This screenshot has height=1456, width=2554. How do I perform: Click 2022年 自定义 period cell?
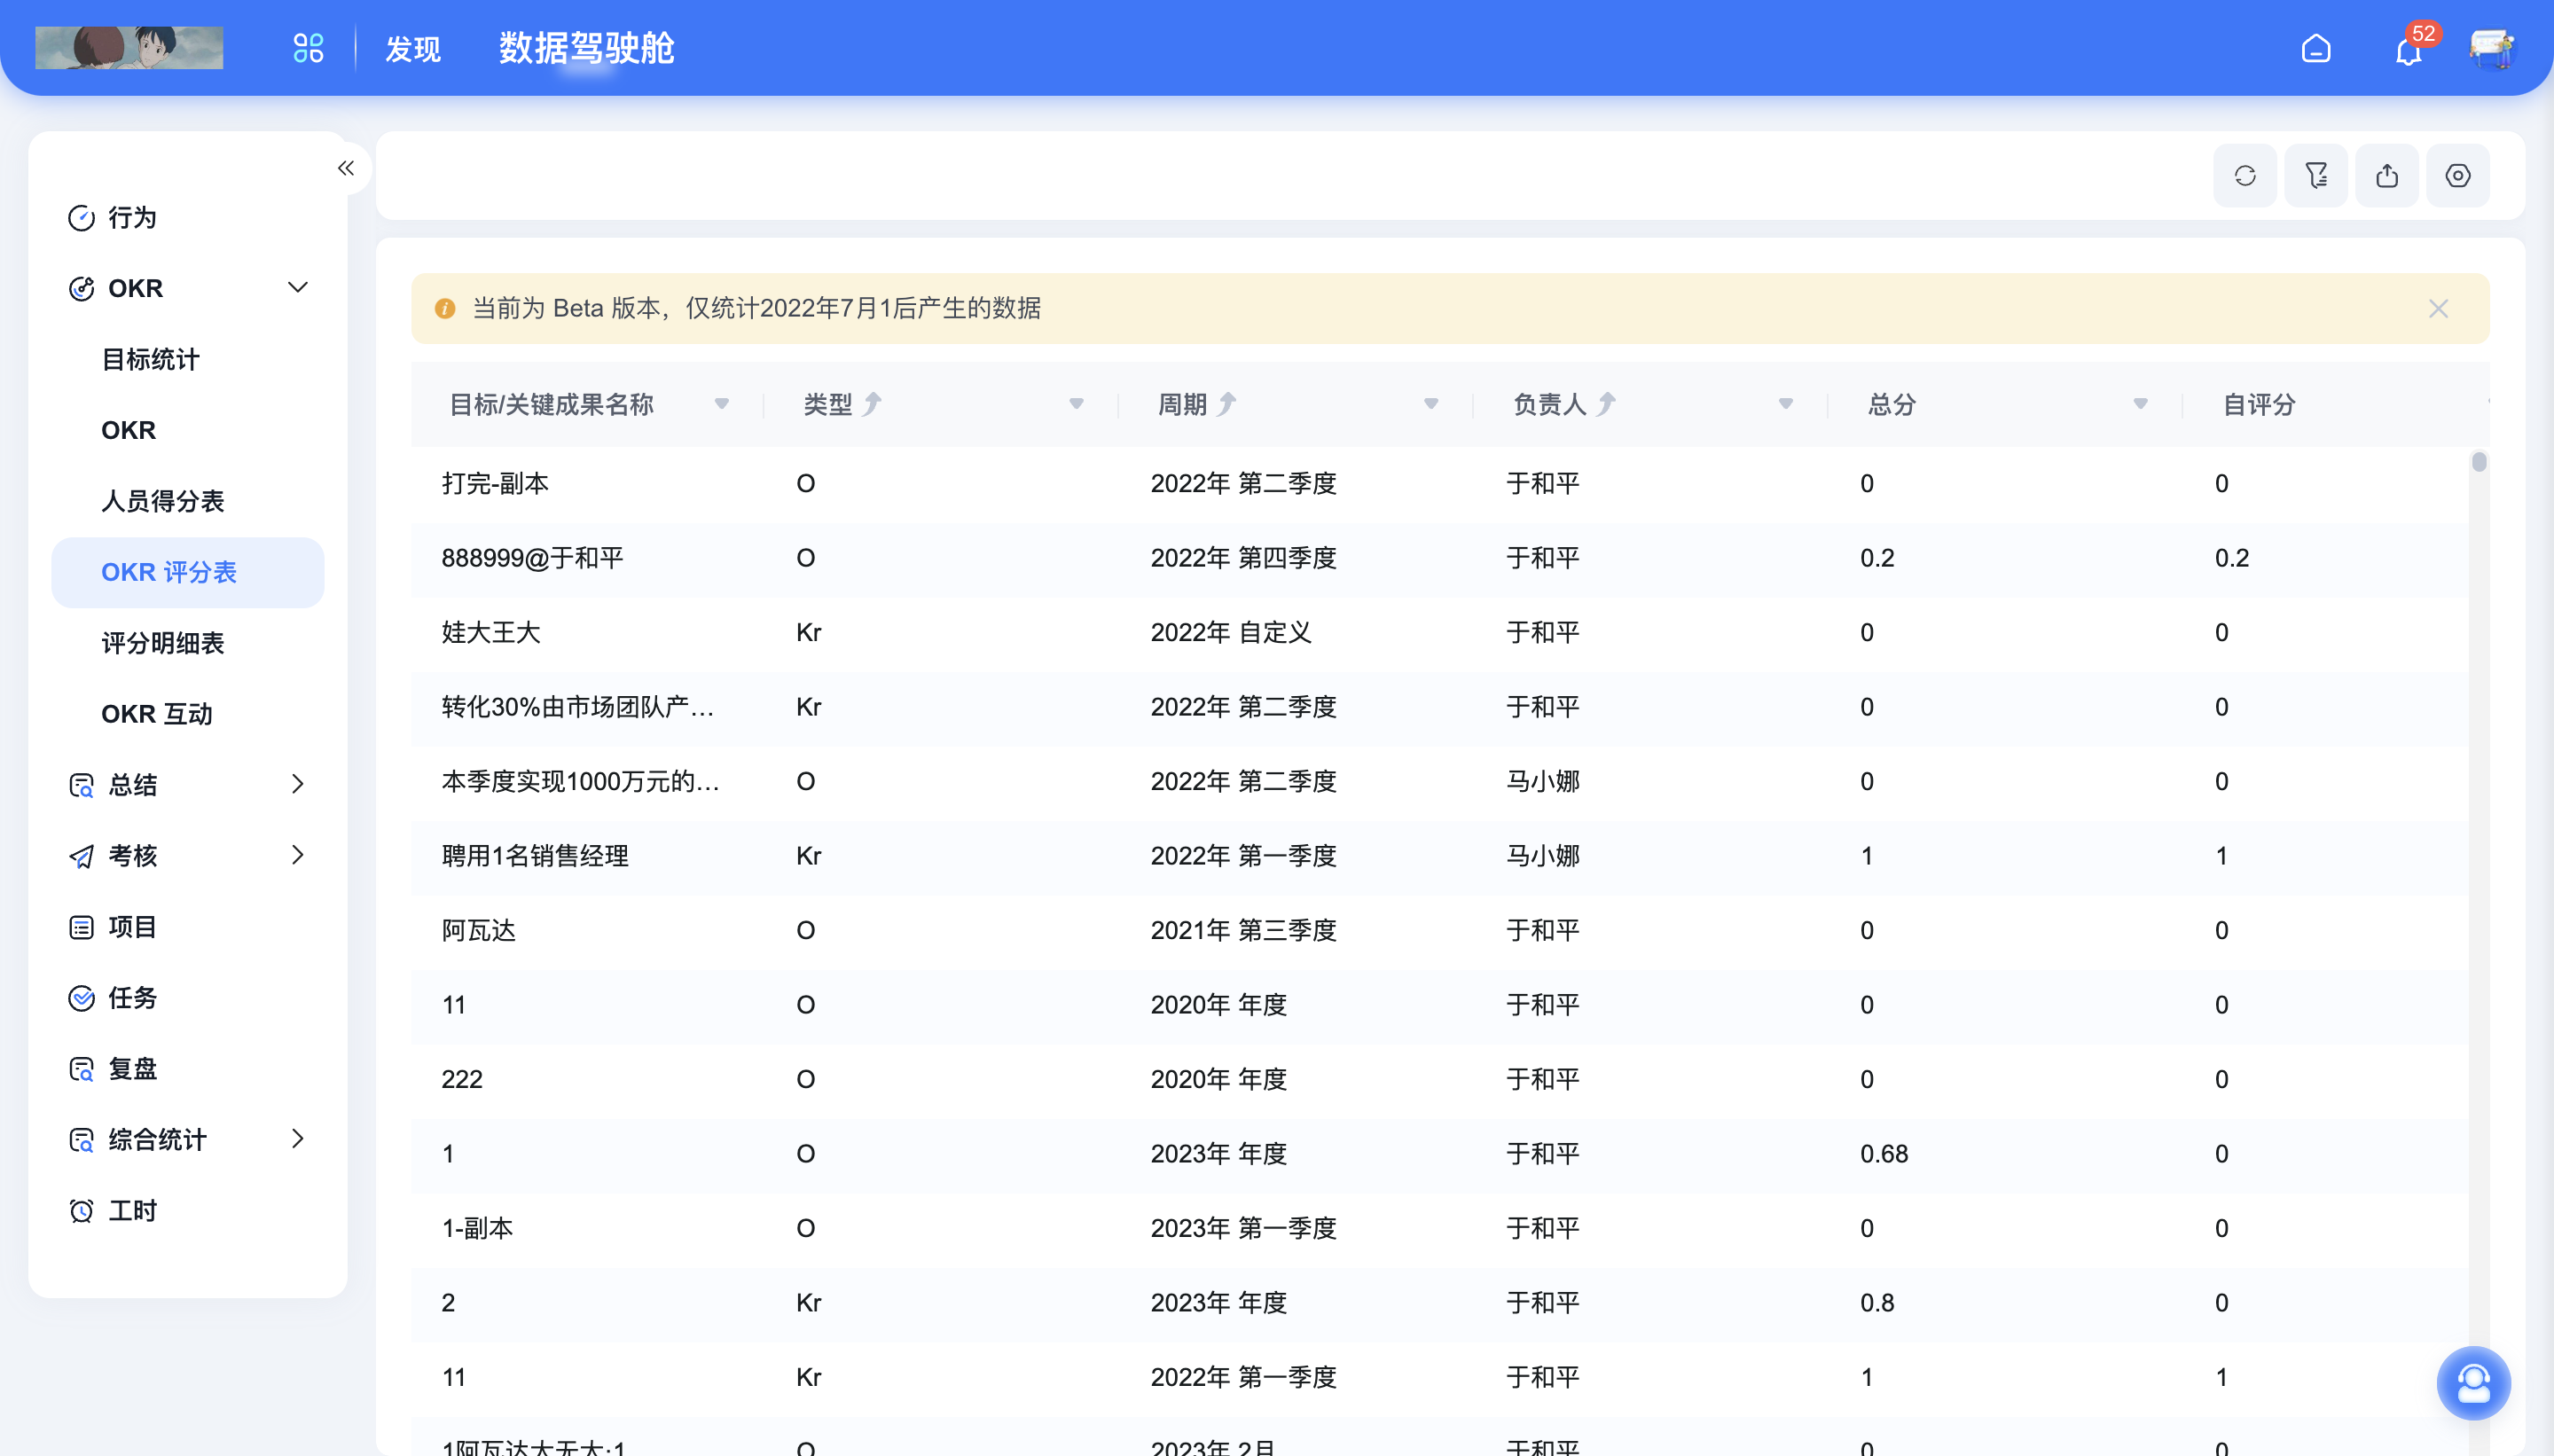click(x=1231, y=633)
